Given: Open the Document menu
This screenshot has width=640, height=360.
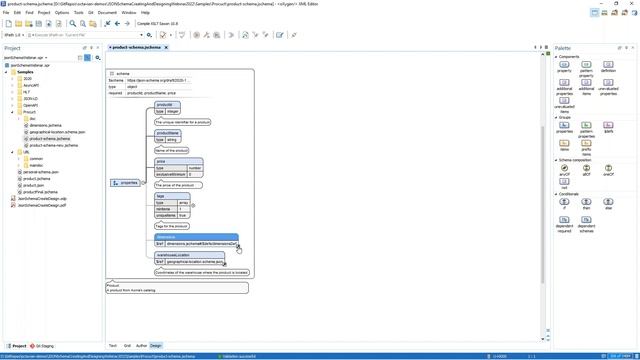Looking at the screenshot, I should (107, 13).
